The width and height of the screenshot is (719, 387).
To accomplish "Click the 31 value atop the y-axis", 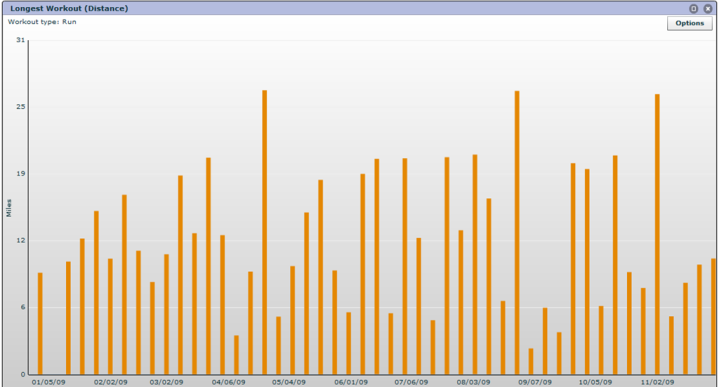I will pyautogui.click(x=21, y=40).
